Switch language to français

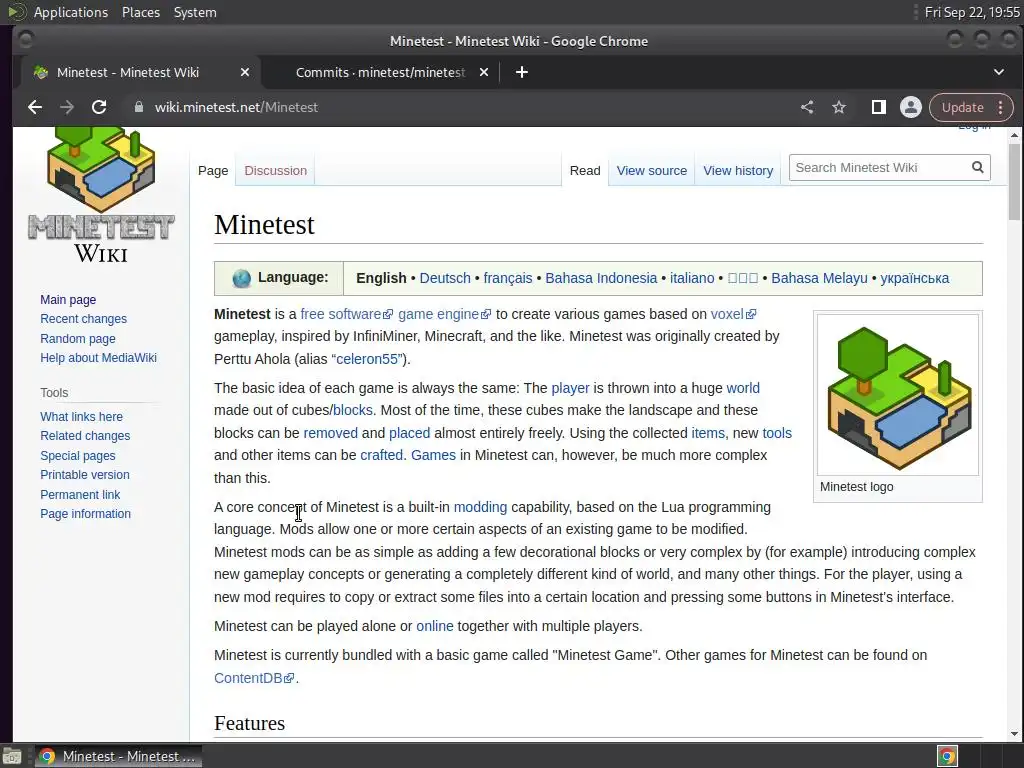coord(507,278)
